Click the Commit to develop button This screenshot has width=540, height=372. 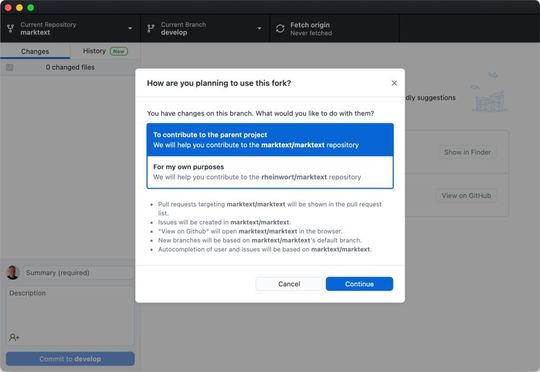[x=70, y=359]
